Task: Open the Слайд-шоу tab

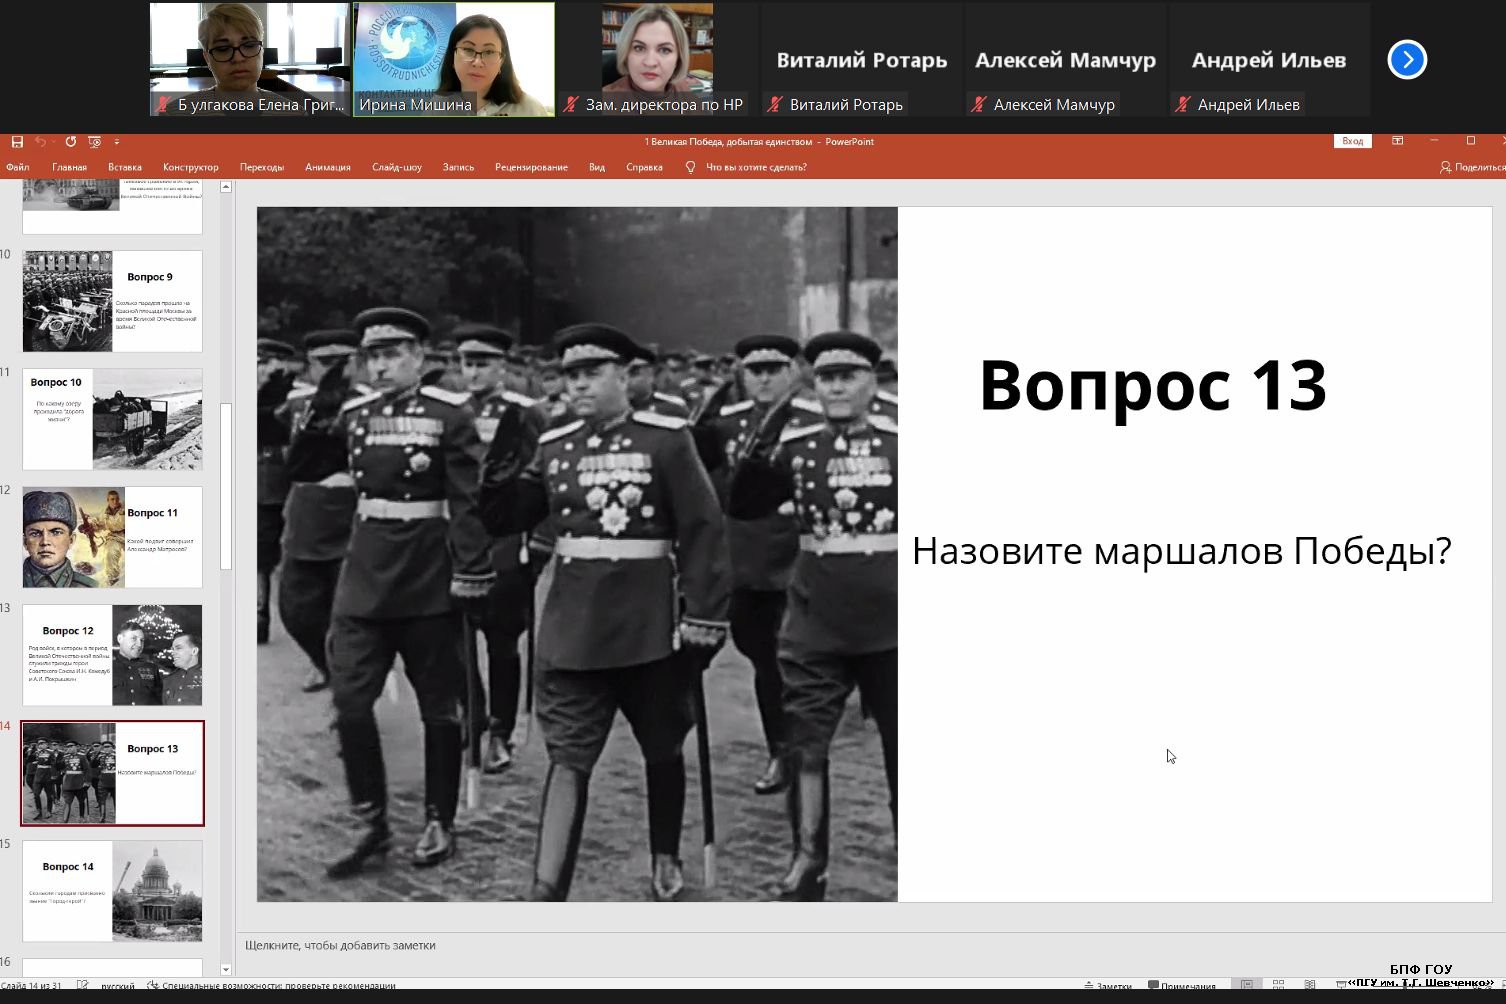Action: 397,167
